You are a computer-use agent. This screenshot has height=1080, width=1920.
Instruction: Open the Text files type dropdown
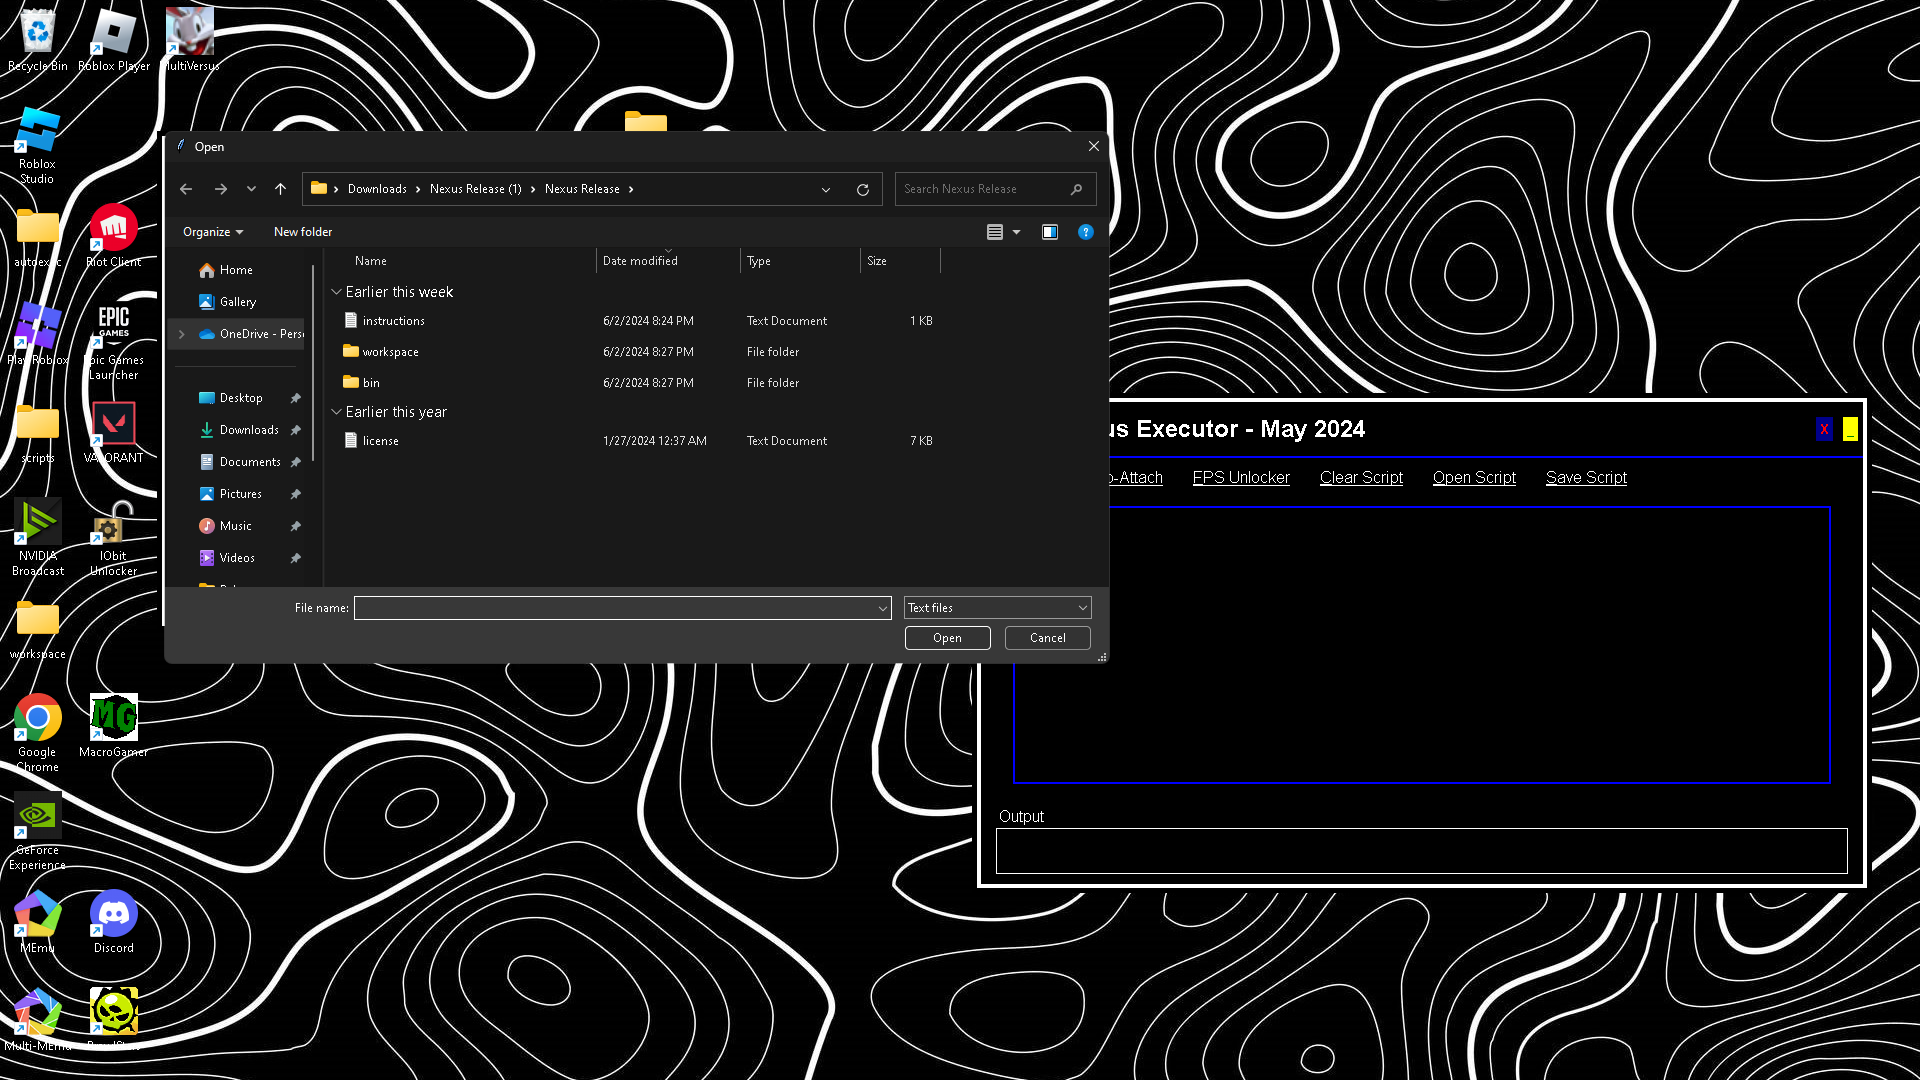pyautogui.click(x=997, y=608)
